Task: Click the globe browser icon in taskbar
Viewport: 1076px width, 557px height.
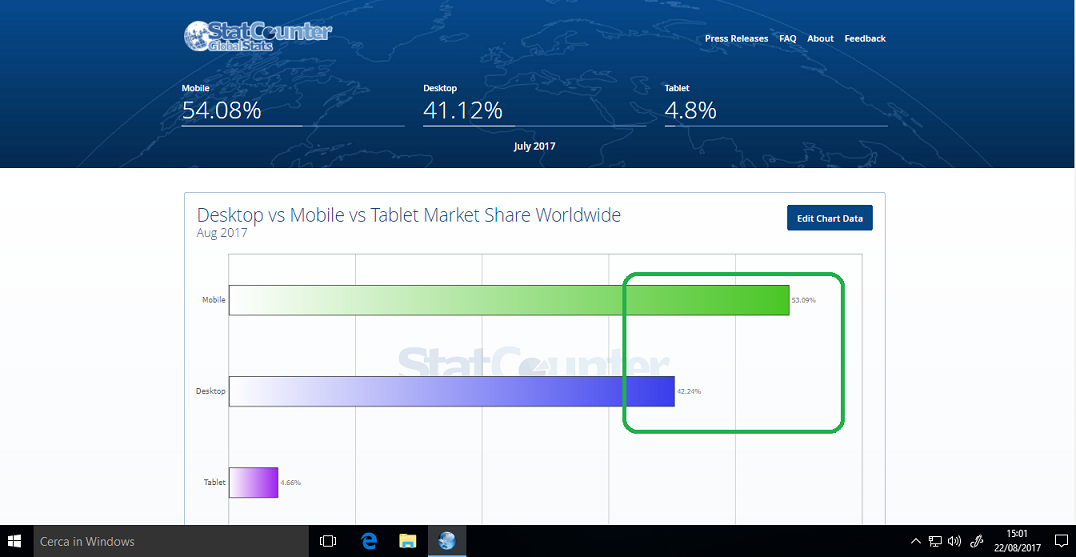Action: tap(447, 541)
